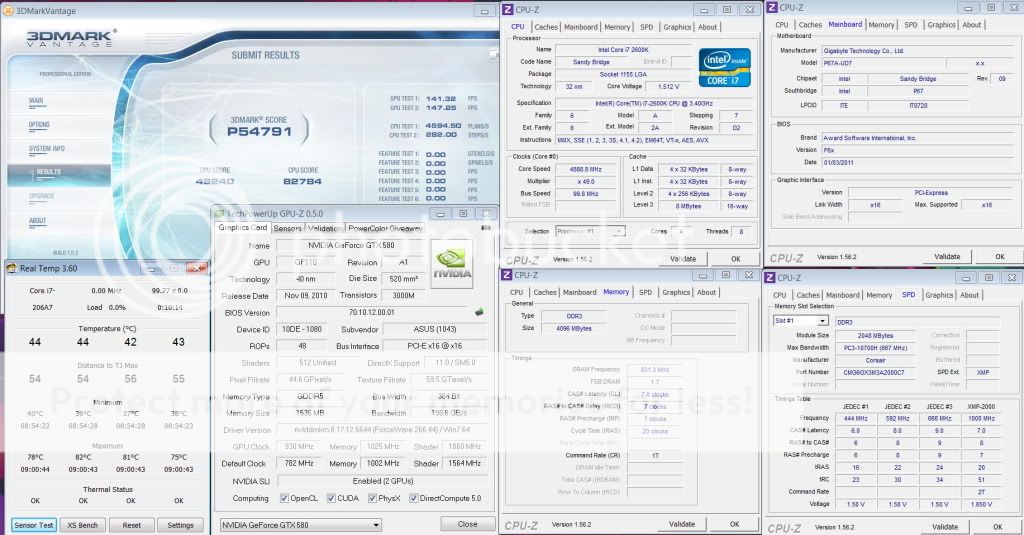Click BIOS Version field 70.10.12.00.01
The image size is (1024, 535).
[371, 312]
